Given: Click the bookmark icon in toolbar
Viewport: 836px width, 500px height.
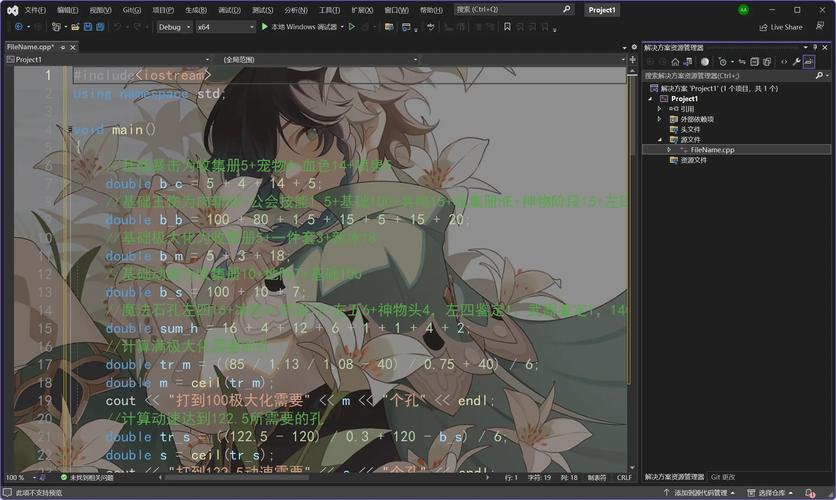Looking at the screenshot, I should 507,27.
